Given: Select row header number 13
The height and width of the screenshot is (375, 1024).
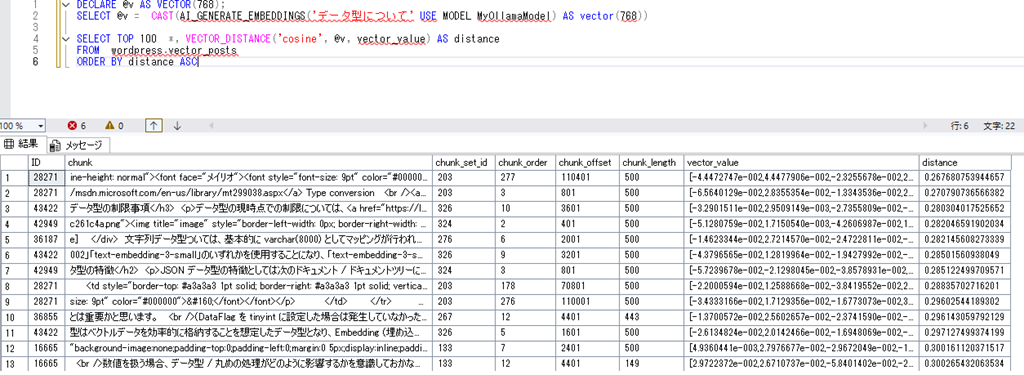Looking at the screenshot, I should tap(14, 364).
